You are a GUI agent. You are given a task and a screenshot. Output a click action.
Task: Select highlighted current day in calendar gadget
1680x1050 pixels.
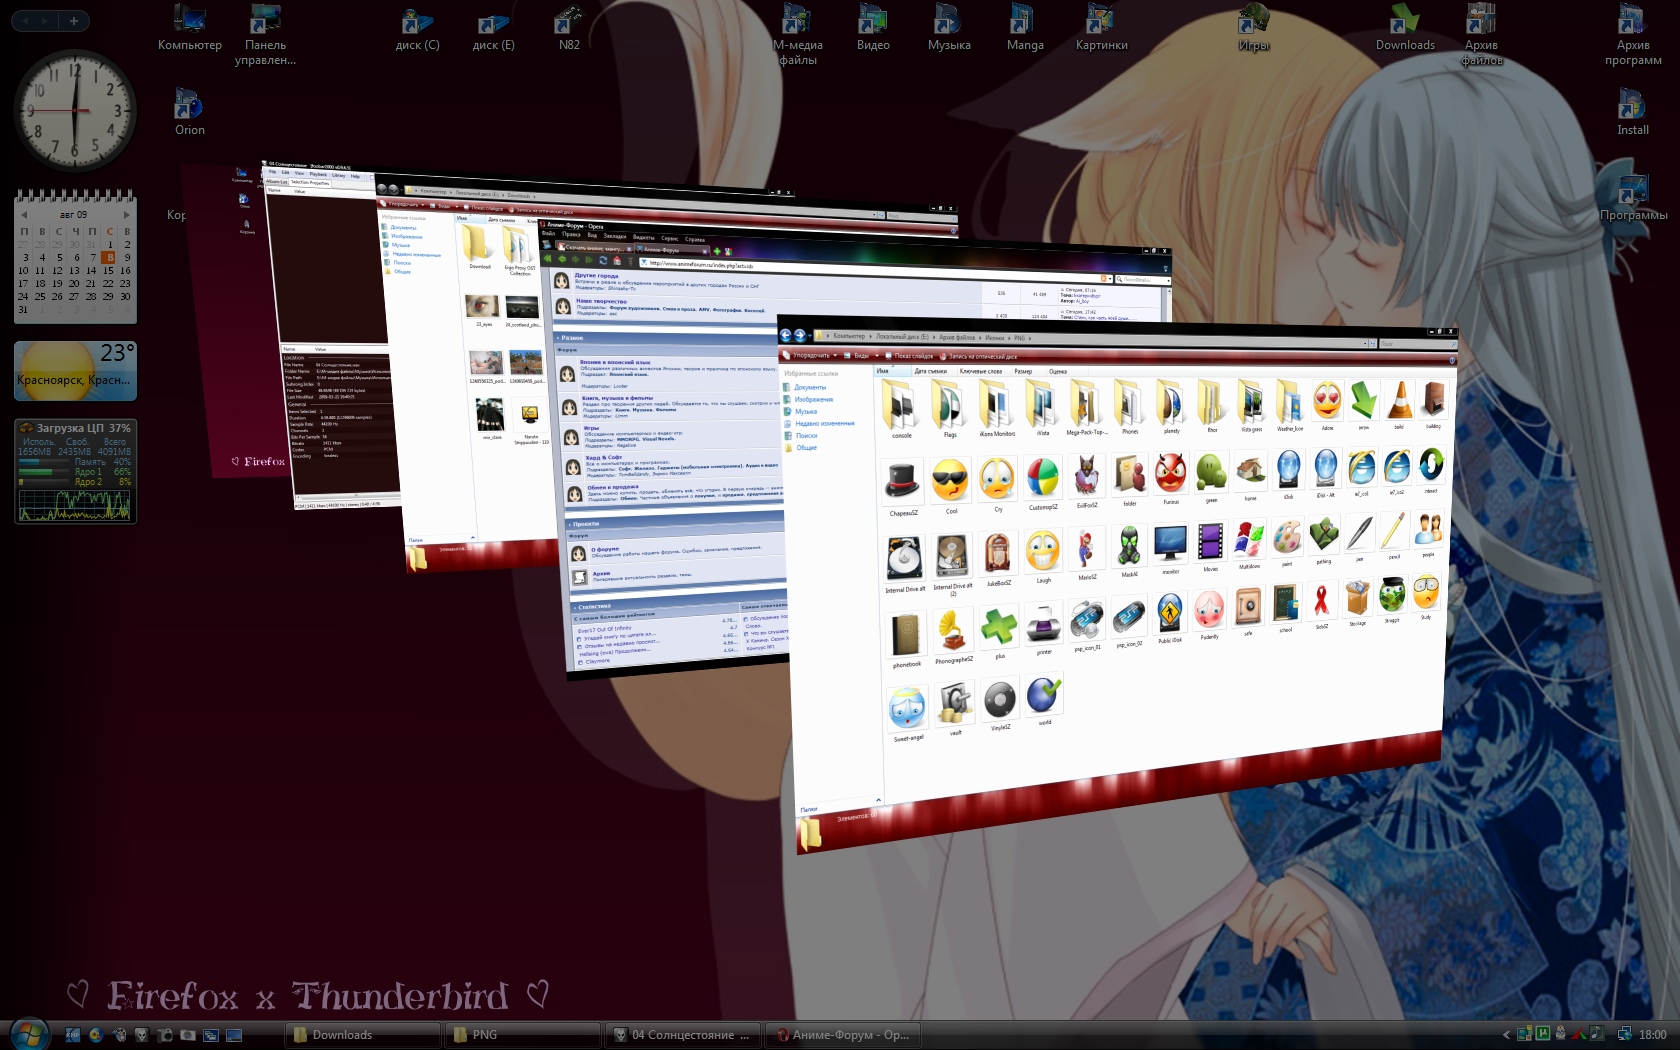click(x=109, y=257)
